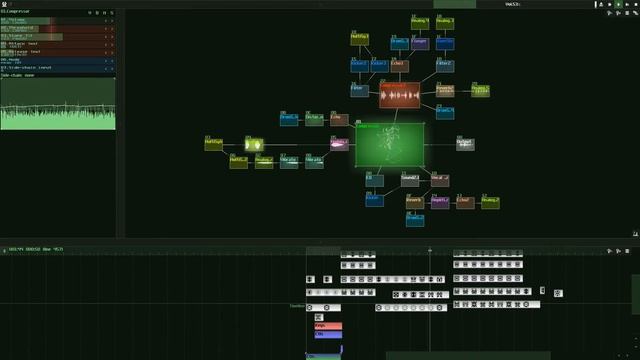Screen dimensions: 640x360
Task: Select the large green MetaModule node
Action: tap(389, 144)
